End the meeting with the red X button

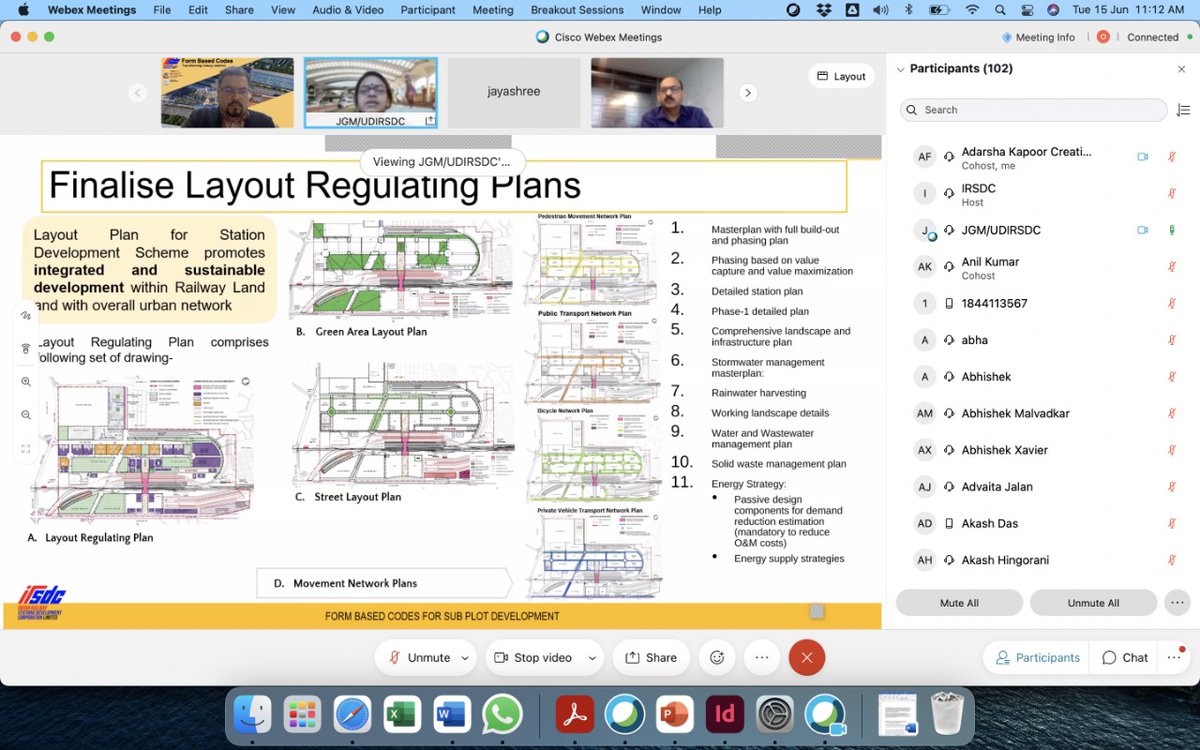[806, 657]
